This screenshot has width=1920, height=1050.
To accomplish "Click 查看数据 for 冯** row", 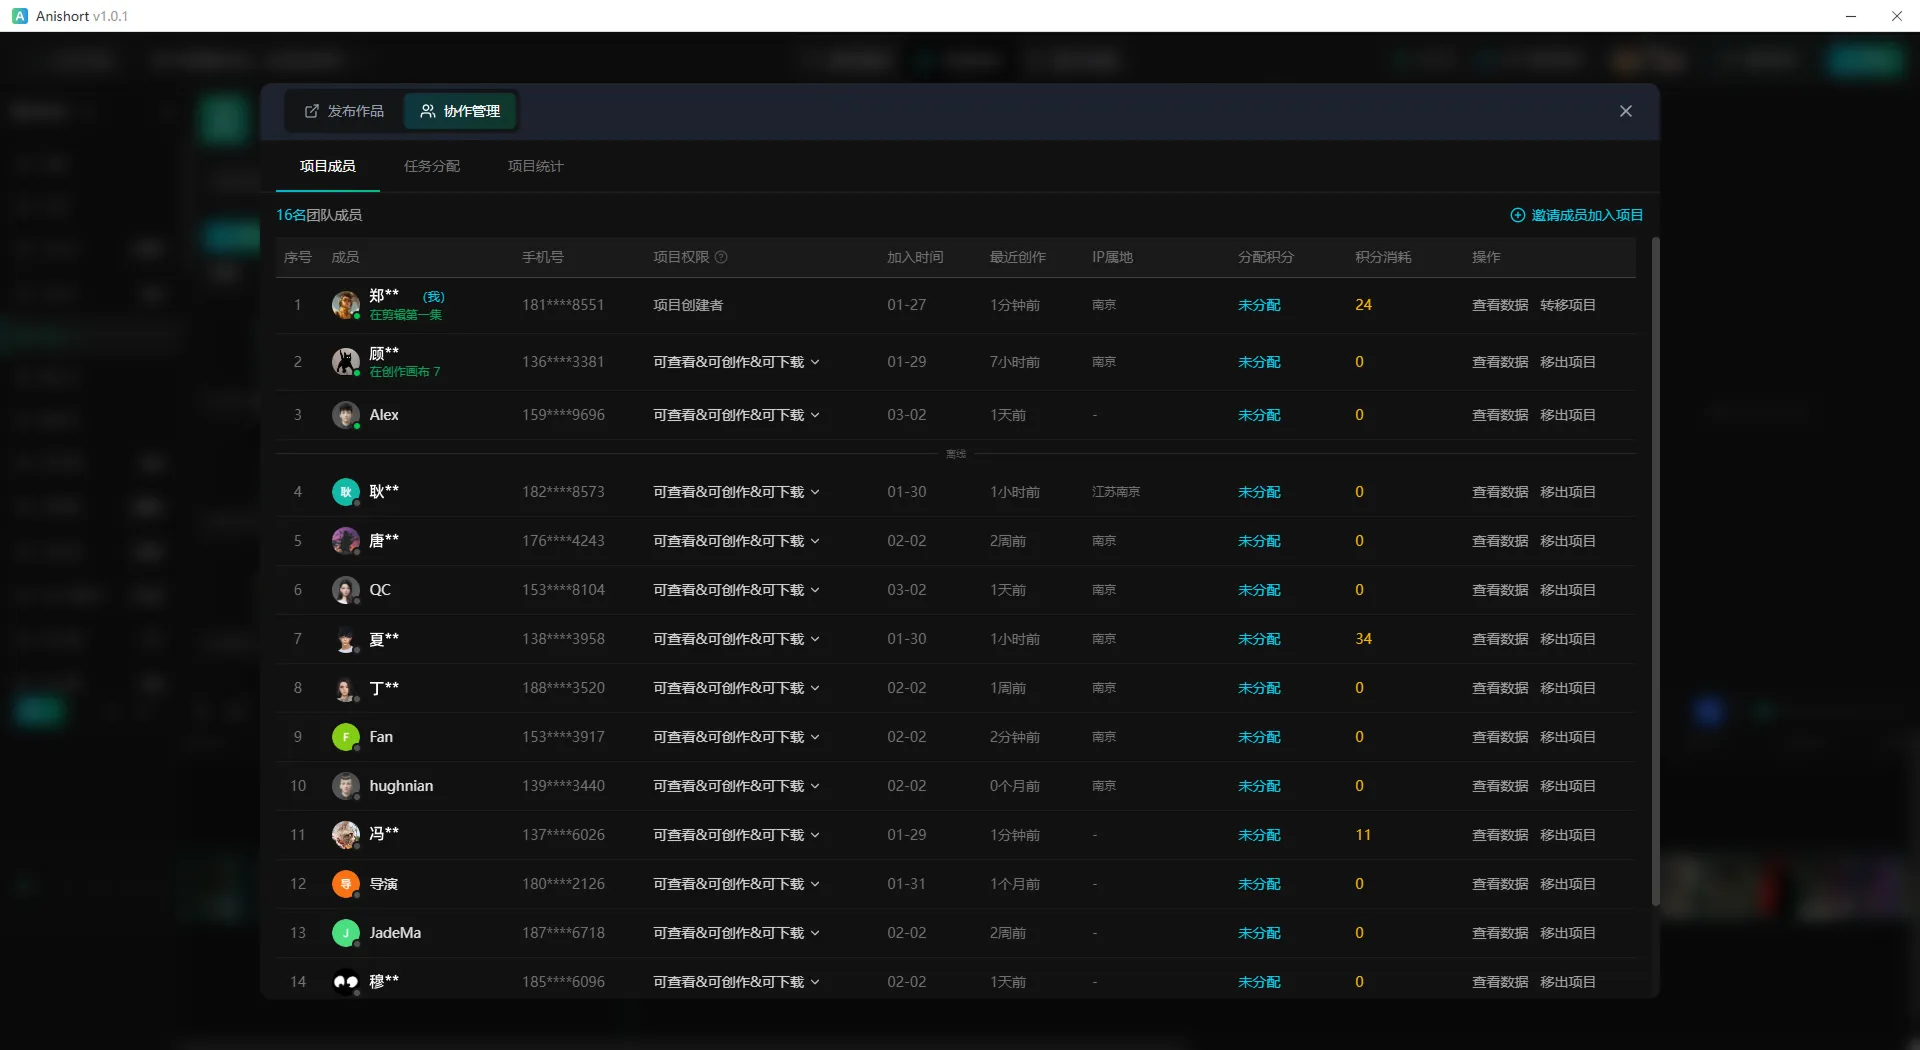I will (1499, 835).
